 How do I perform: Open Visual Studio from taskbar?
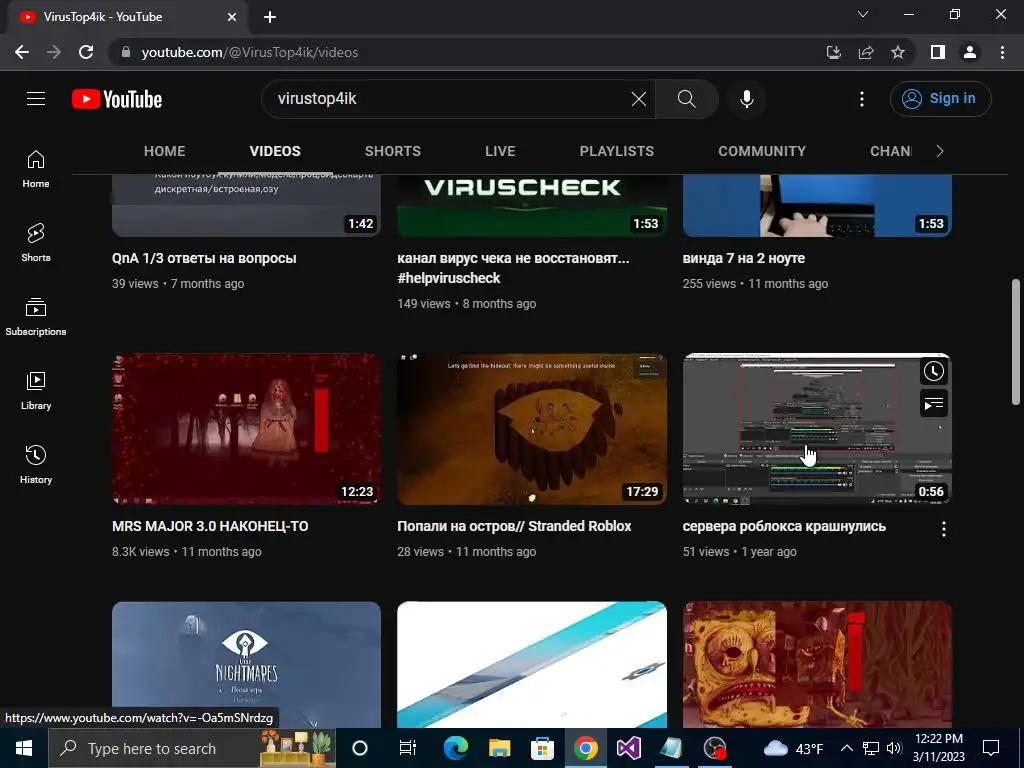[x=628, y=748]
